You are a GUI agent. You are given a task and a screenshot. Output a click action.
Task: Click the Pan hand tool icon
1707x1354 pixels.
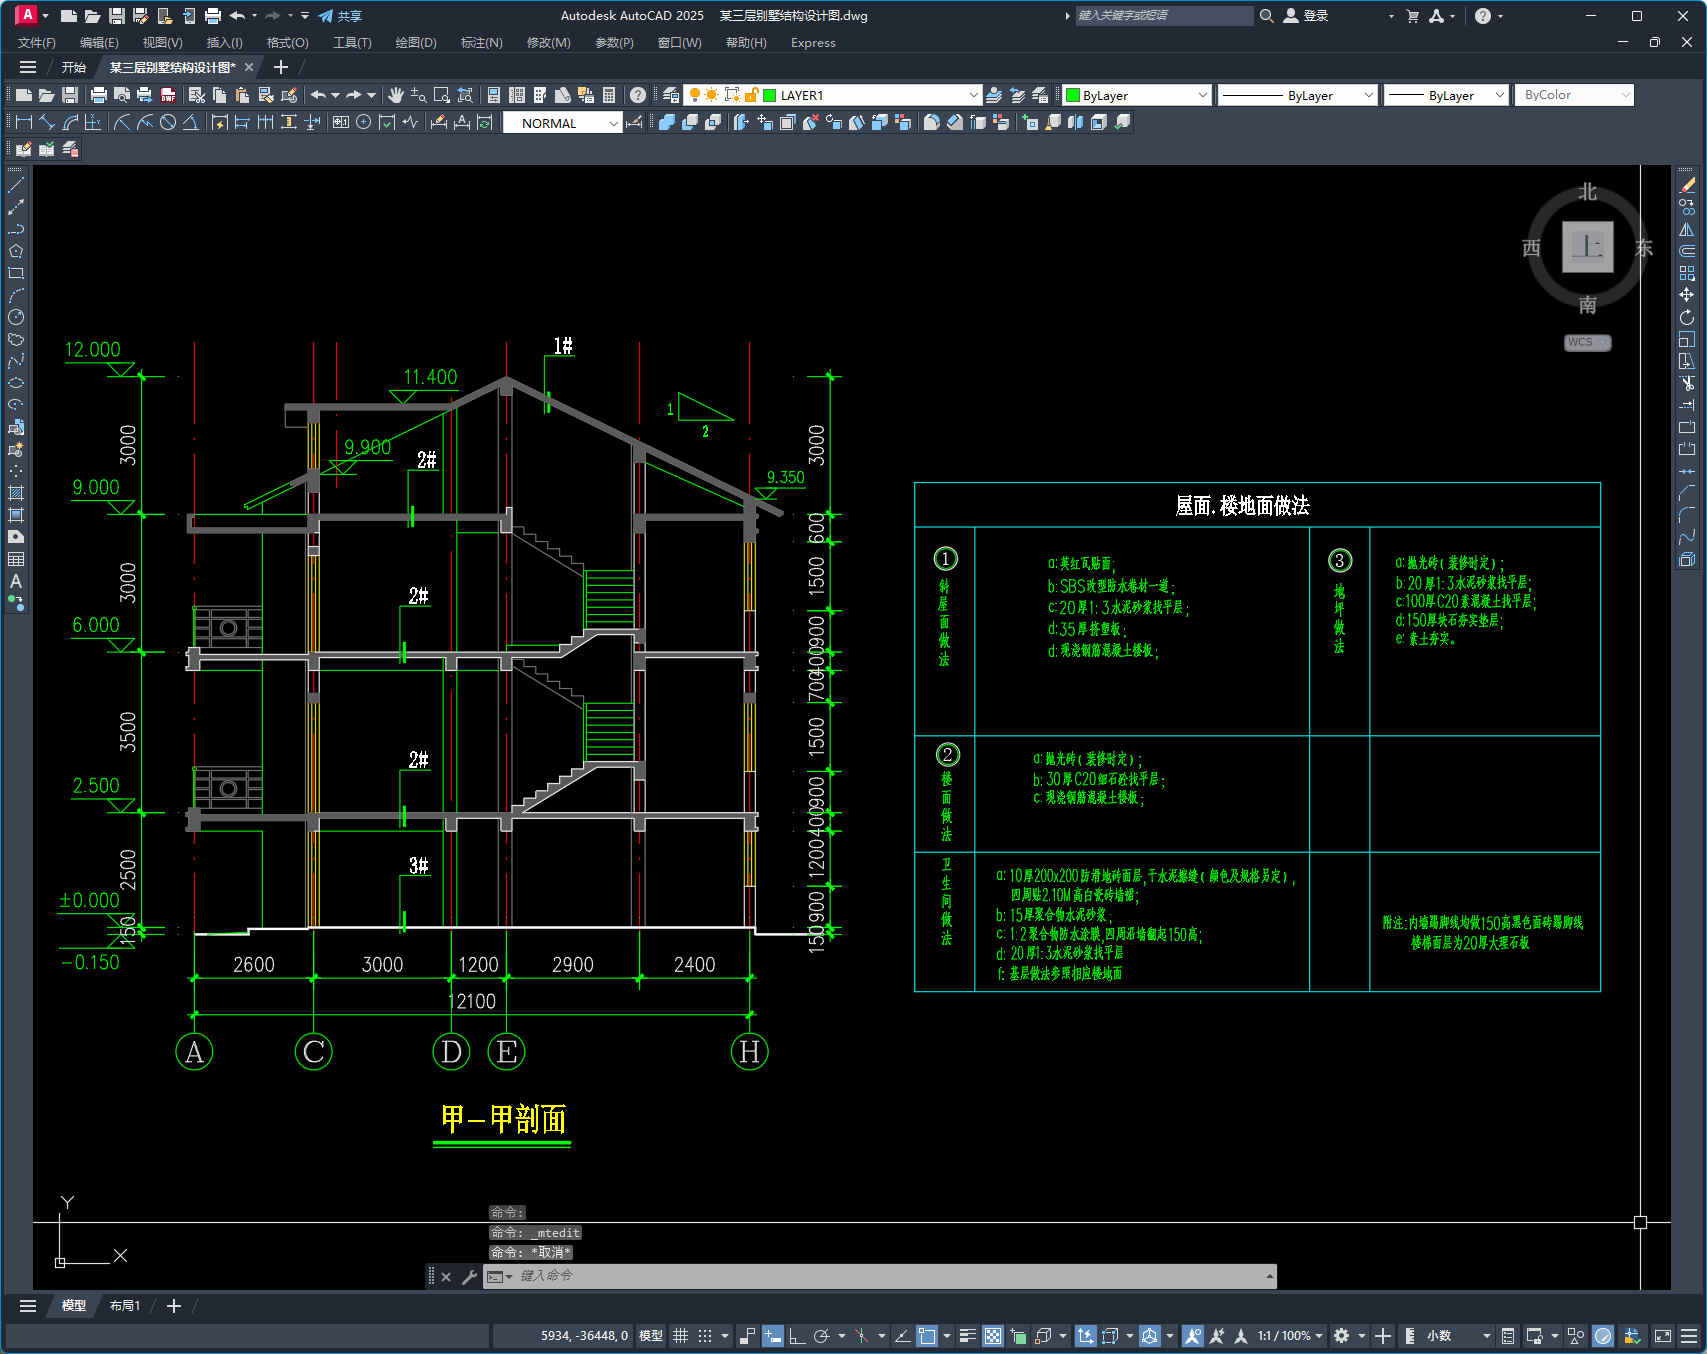pyautogui.click(x=396, y=95)
